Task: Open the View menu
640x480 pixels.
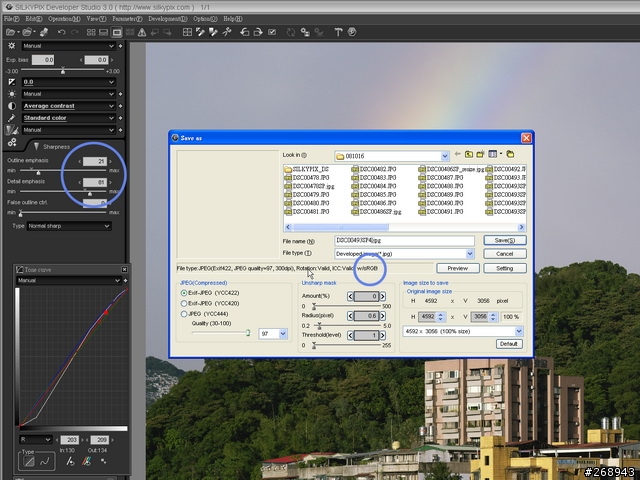Action: tap(96, 19)
